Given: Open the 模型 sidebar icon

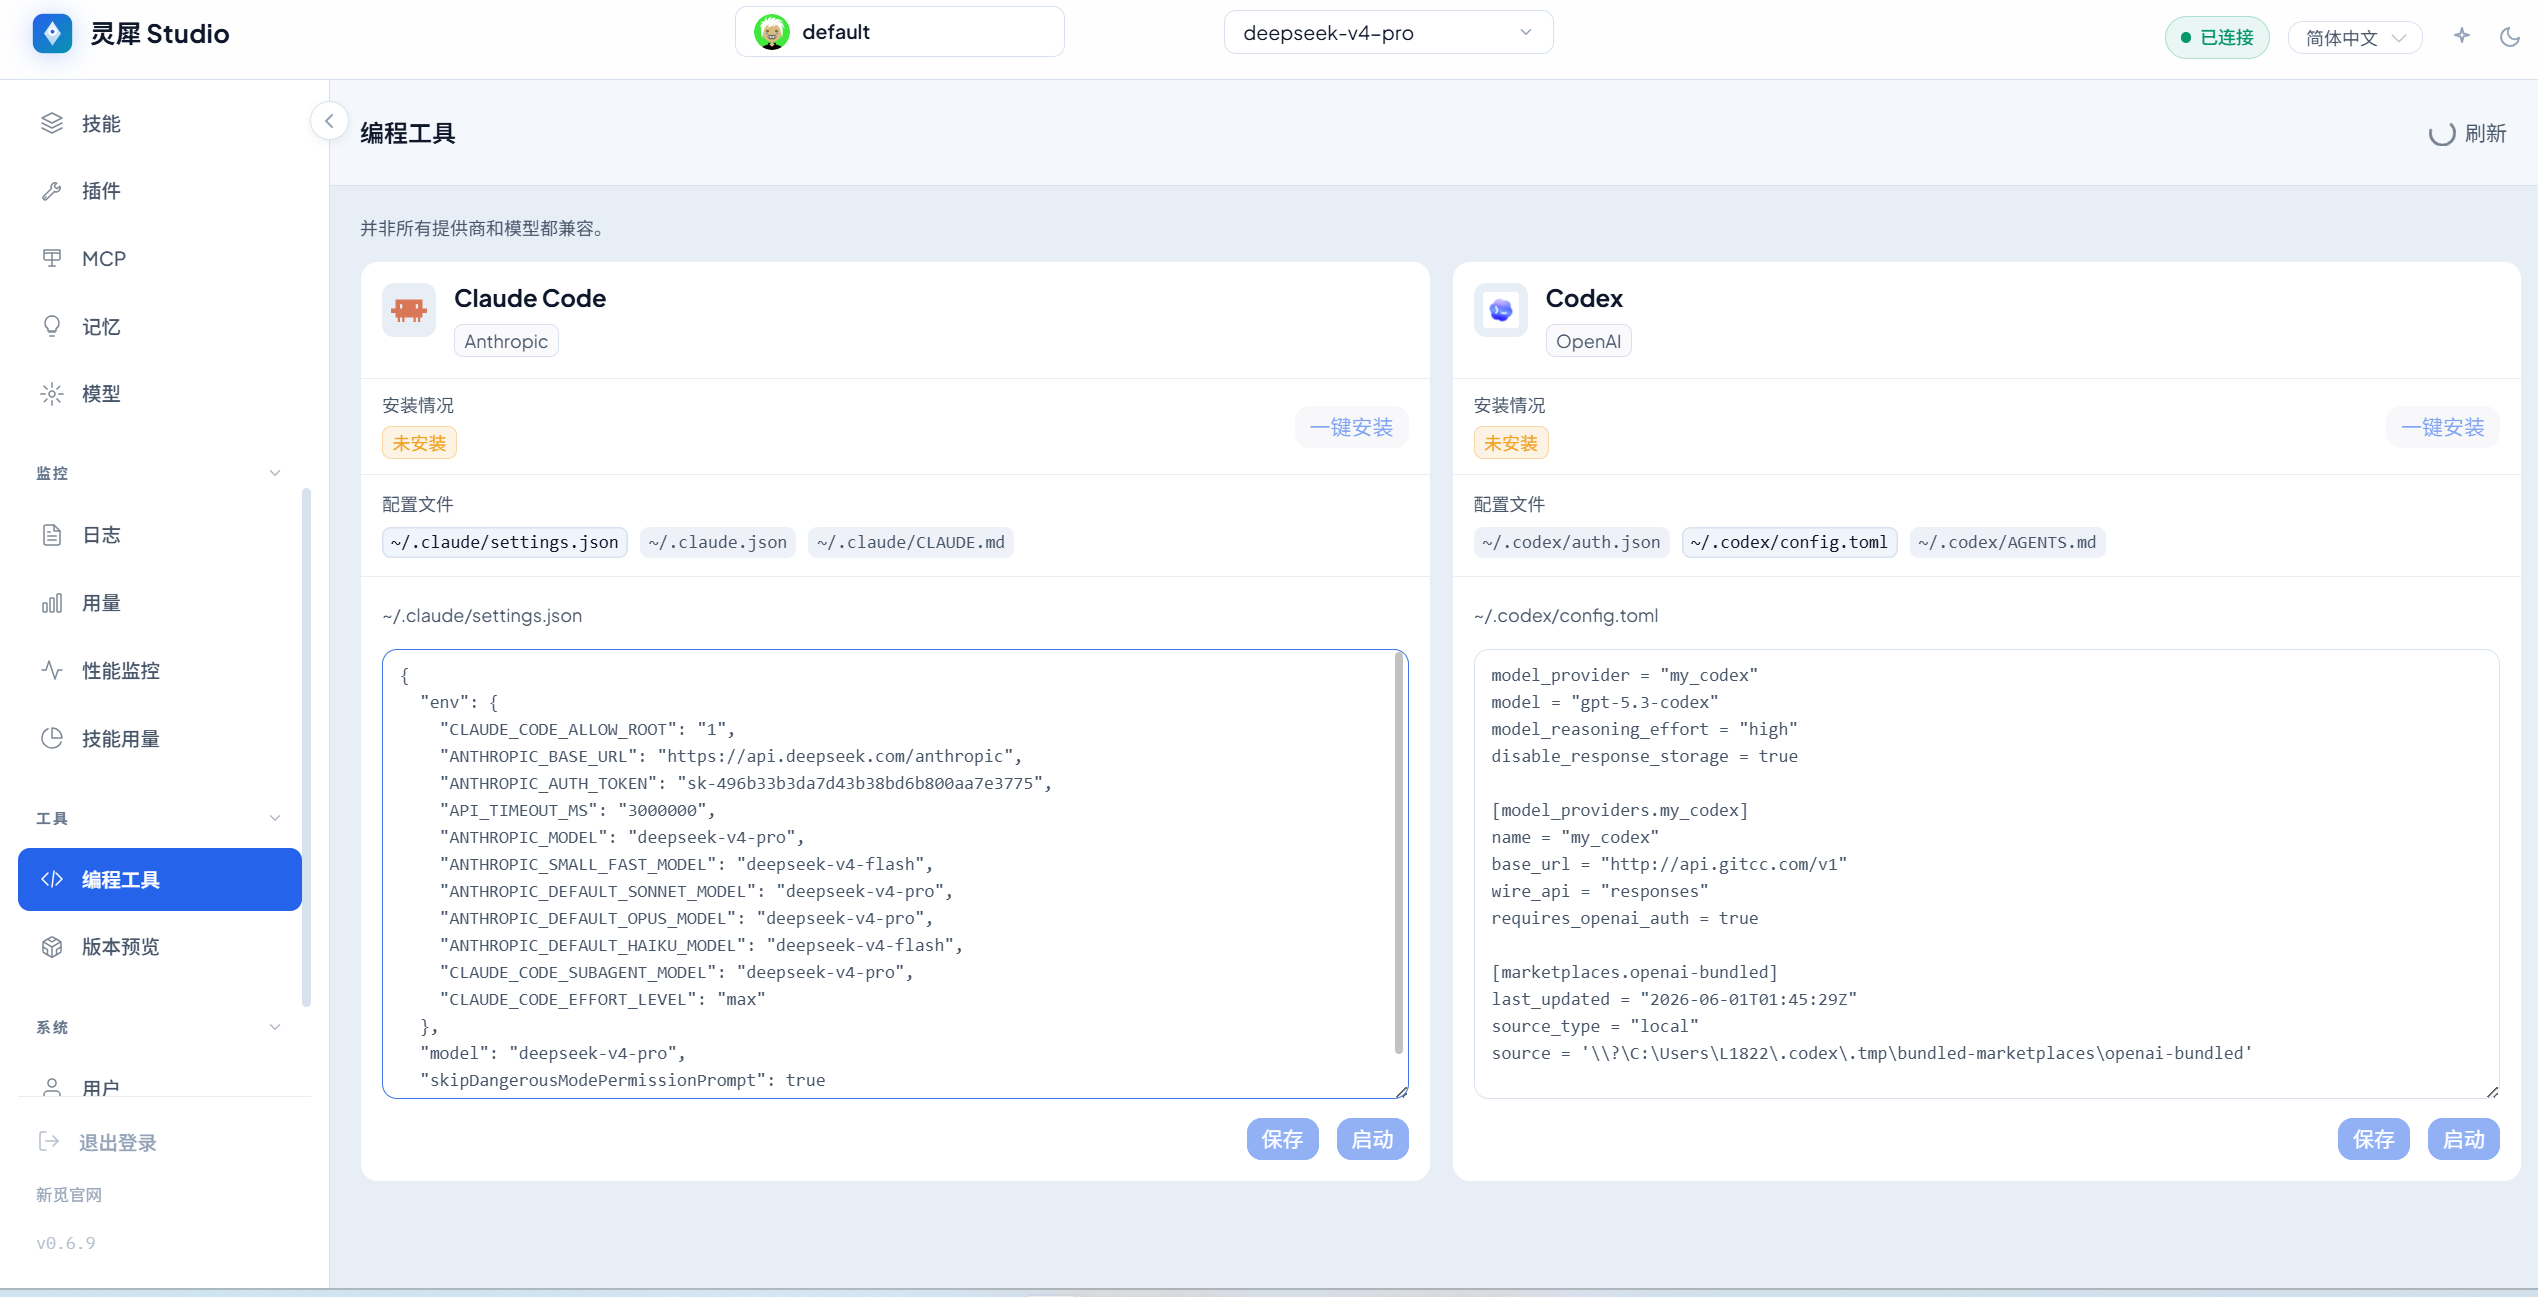Looking at the screenshot, I should click(52, 394).
